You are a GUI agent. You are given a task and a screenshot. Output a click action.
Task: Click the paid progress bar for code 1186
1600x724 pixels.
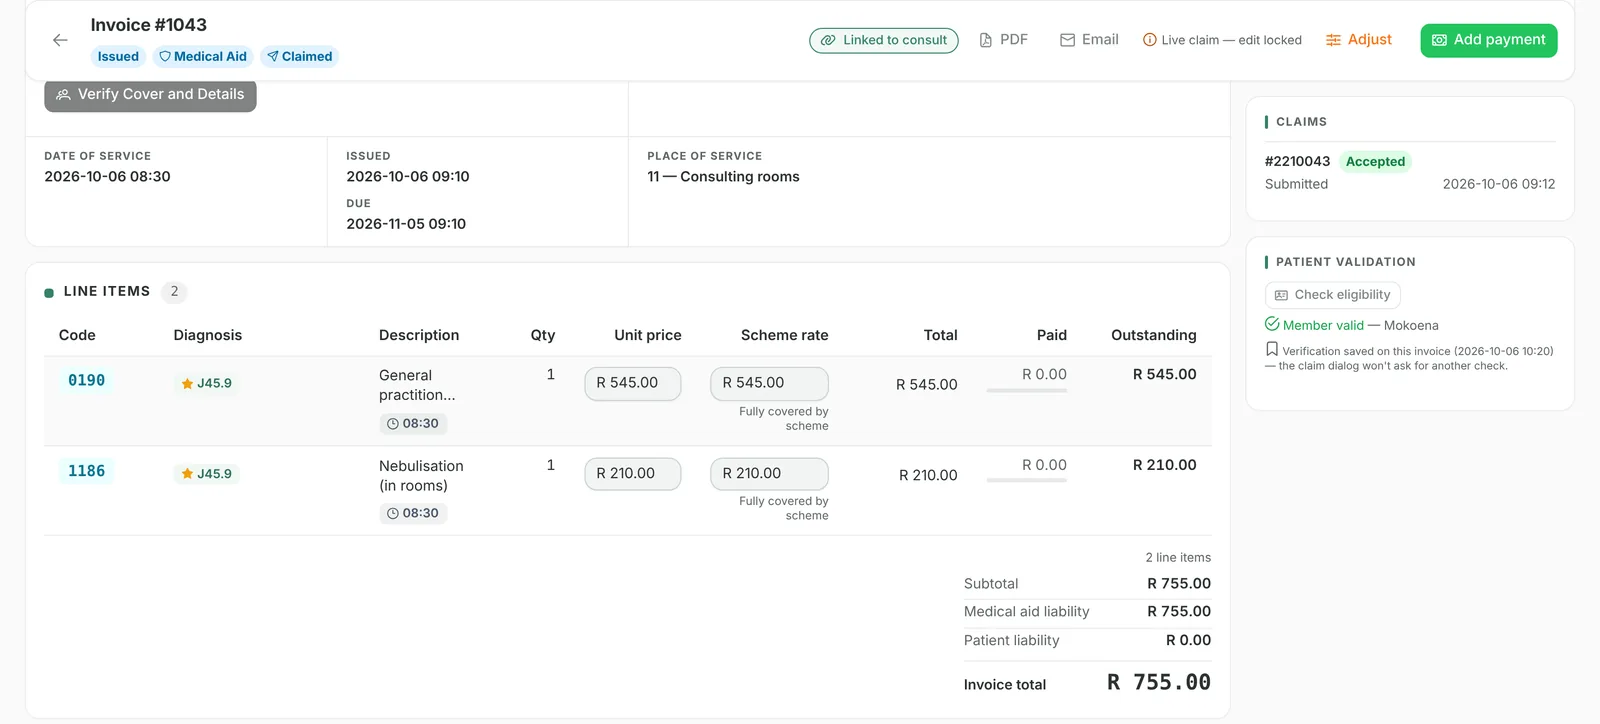click(x=1027, y=481)
